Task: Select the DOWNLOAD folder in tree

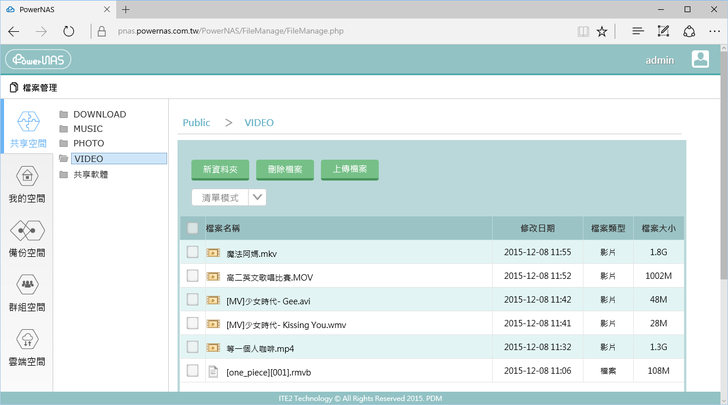Action: [99, 115]
